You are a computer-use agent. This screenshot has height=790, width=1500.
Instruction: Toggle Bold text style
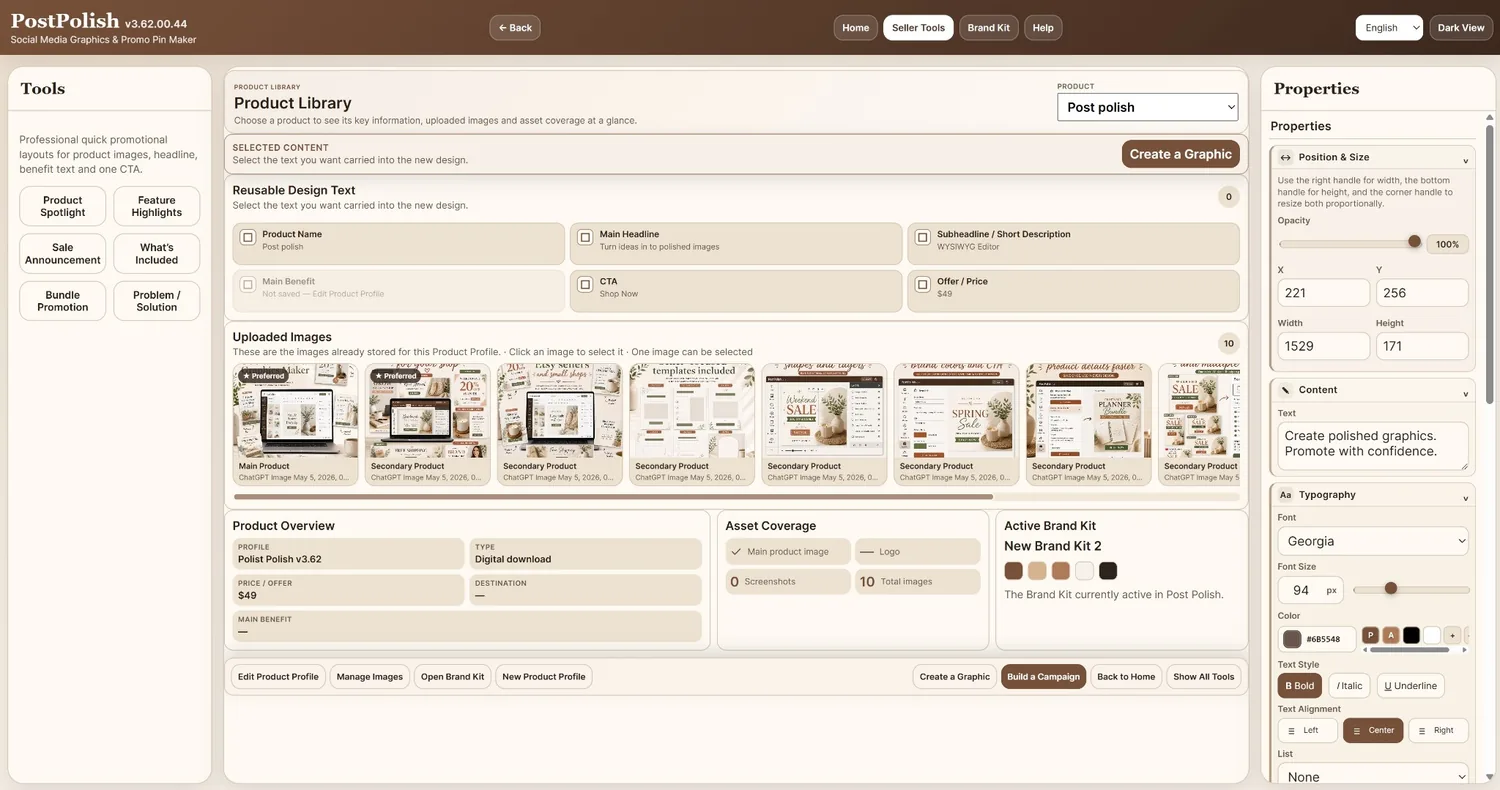pos(1300,686)
